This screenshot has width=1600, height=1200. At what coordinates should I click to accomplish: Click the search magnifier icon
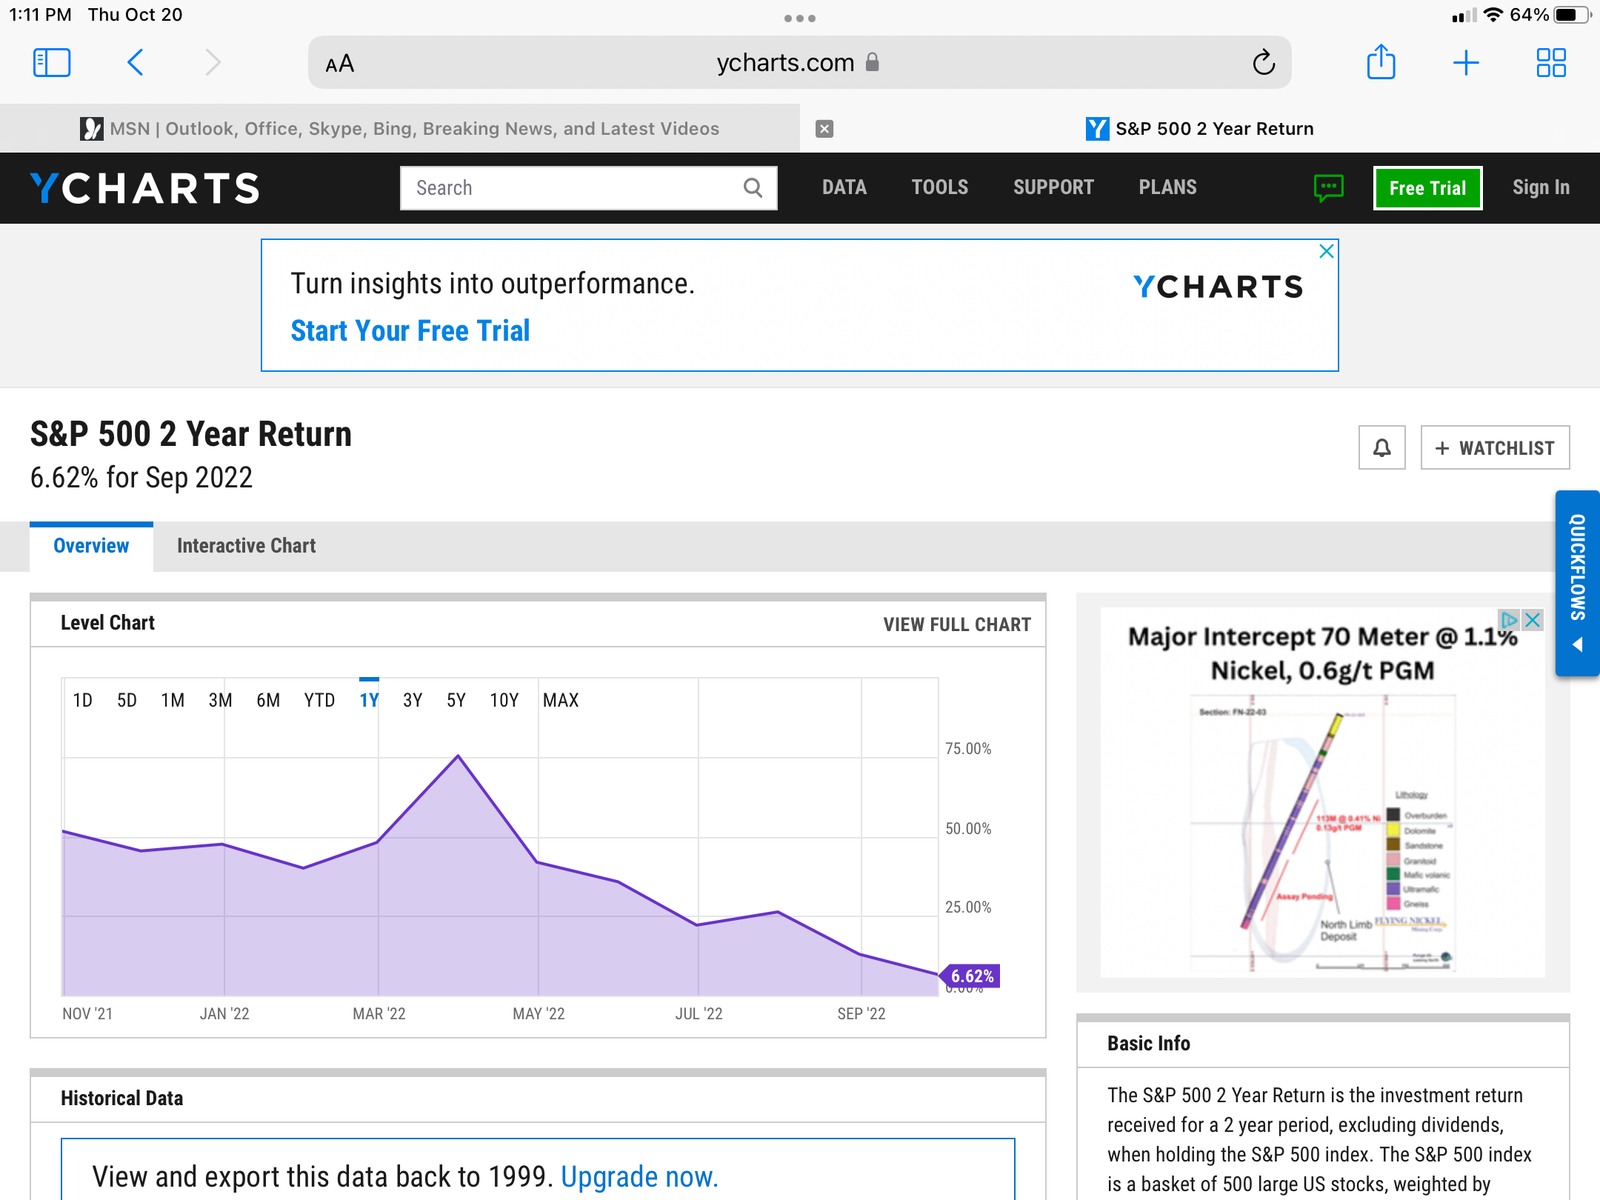753,188
